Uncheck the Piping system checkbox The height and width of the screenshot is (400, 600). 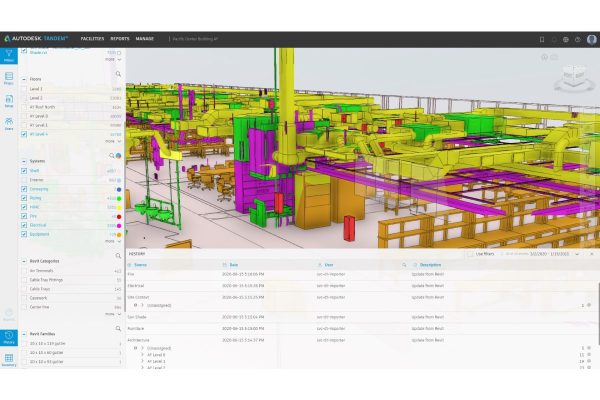coord(24,198)
